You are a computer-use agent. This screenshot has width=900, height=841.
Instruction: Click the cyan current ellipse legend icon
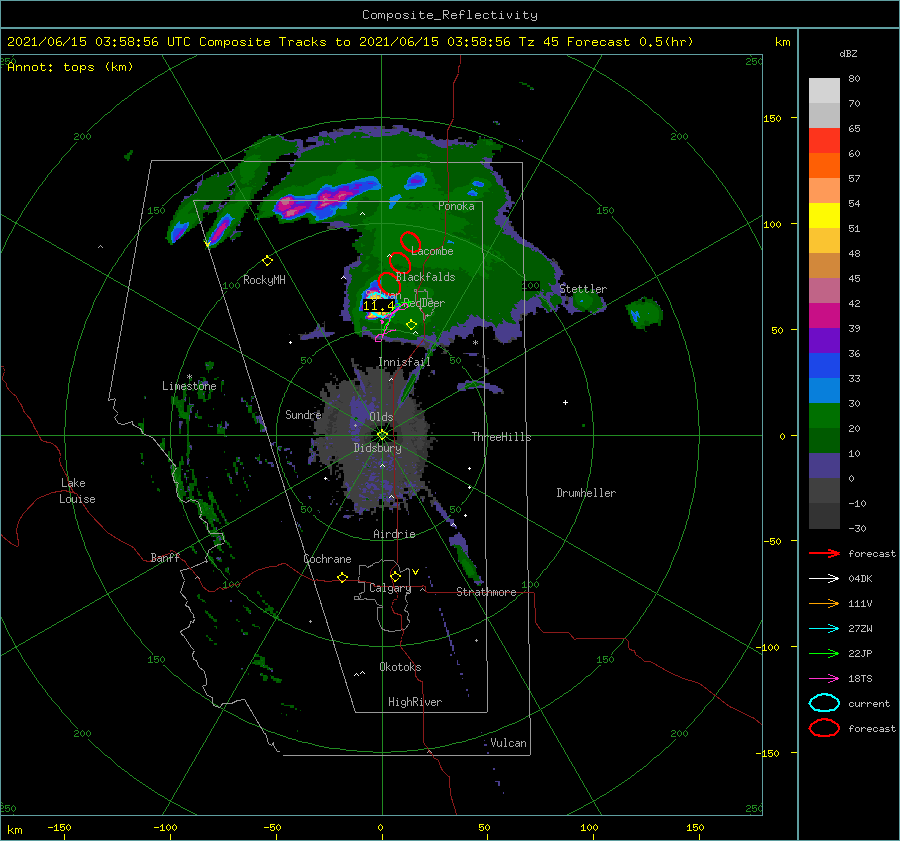point(824,703)
